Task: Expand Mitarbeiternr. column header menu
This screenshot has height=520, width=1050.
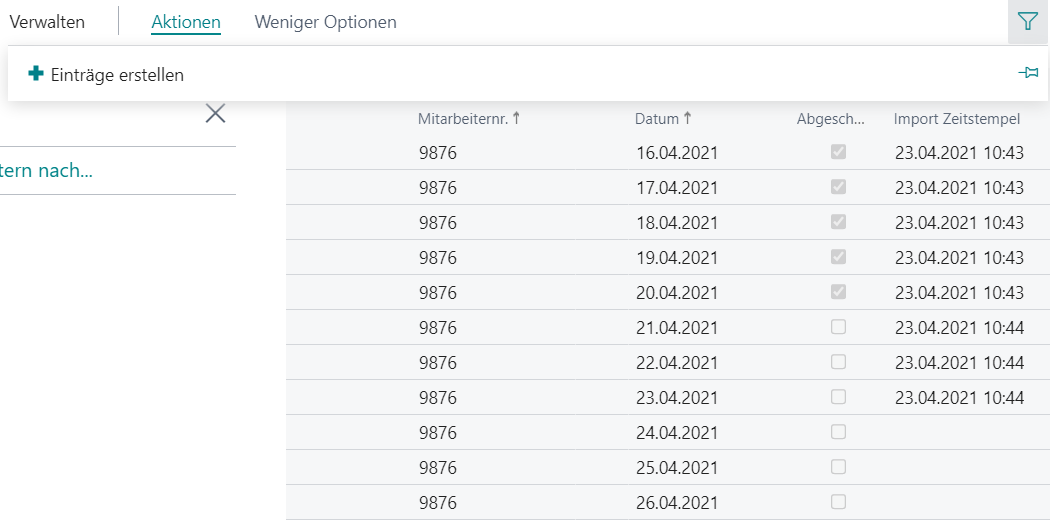Action: (x=463, y=119)
